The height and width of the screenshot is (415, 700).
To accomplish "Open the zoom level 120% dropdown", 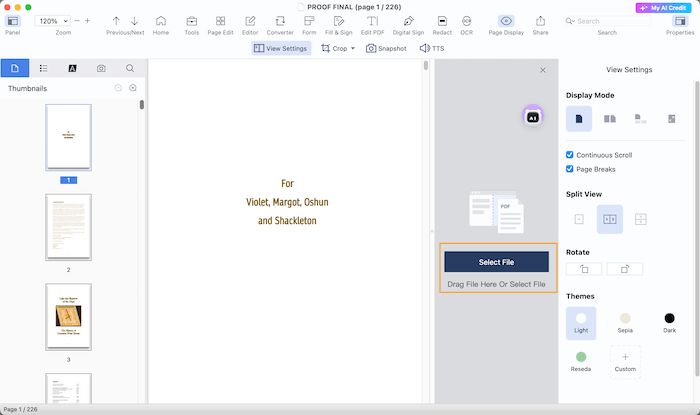I will click(52, 20).
